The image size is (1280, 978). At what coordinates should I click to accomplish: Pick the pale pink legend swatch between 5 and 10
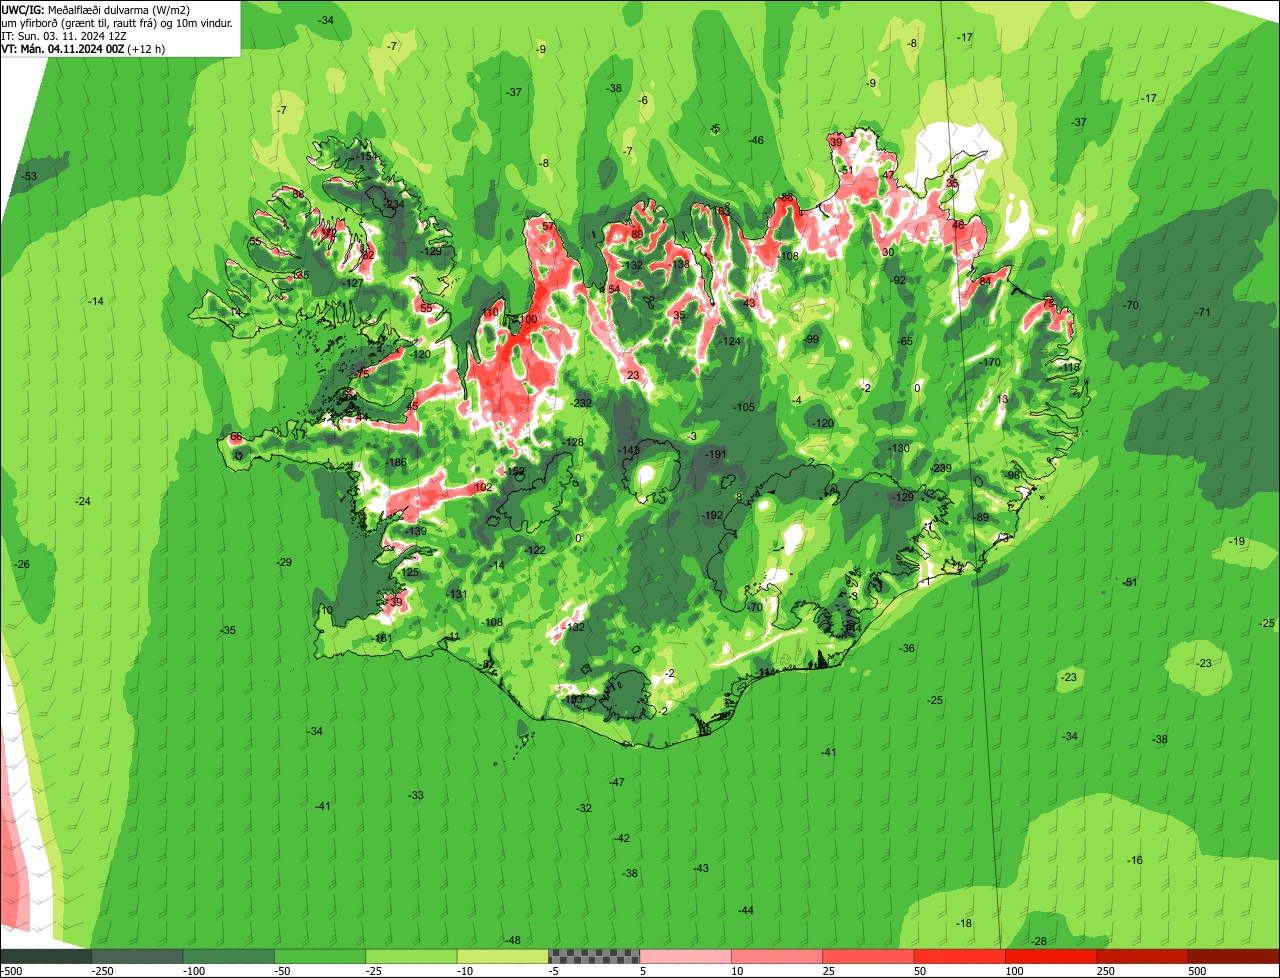686,956
